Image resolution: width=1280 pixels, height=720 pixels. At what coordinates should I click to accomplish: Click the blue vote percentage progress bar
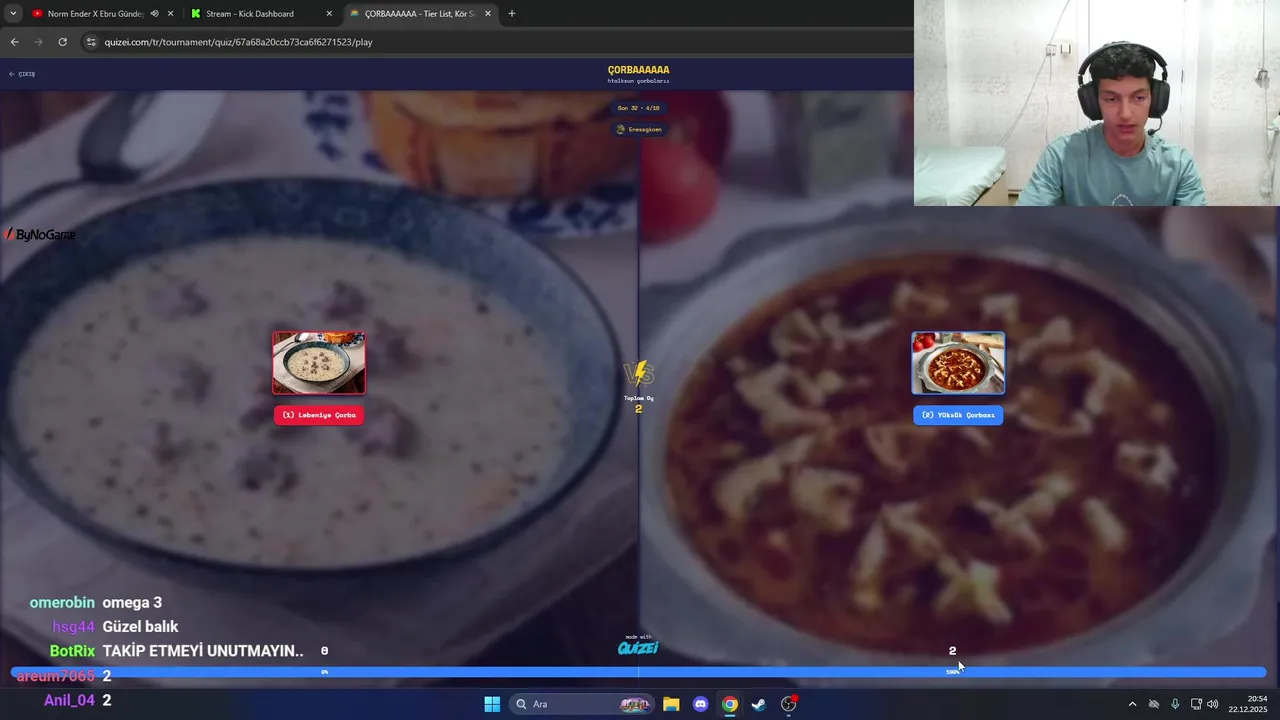tap(638, 673)
